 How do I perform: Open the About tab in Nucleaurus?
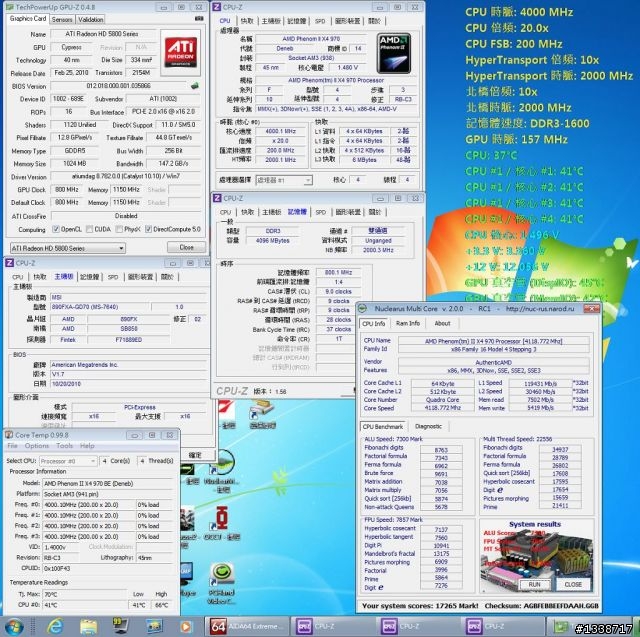(442, 323)
